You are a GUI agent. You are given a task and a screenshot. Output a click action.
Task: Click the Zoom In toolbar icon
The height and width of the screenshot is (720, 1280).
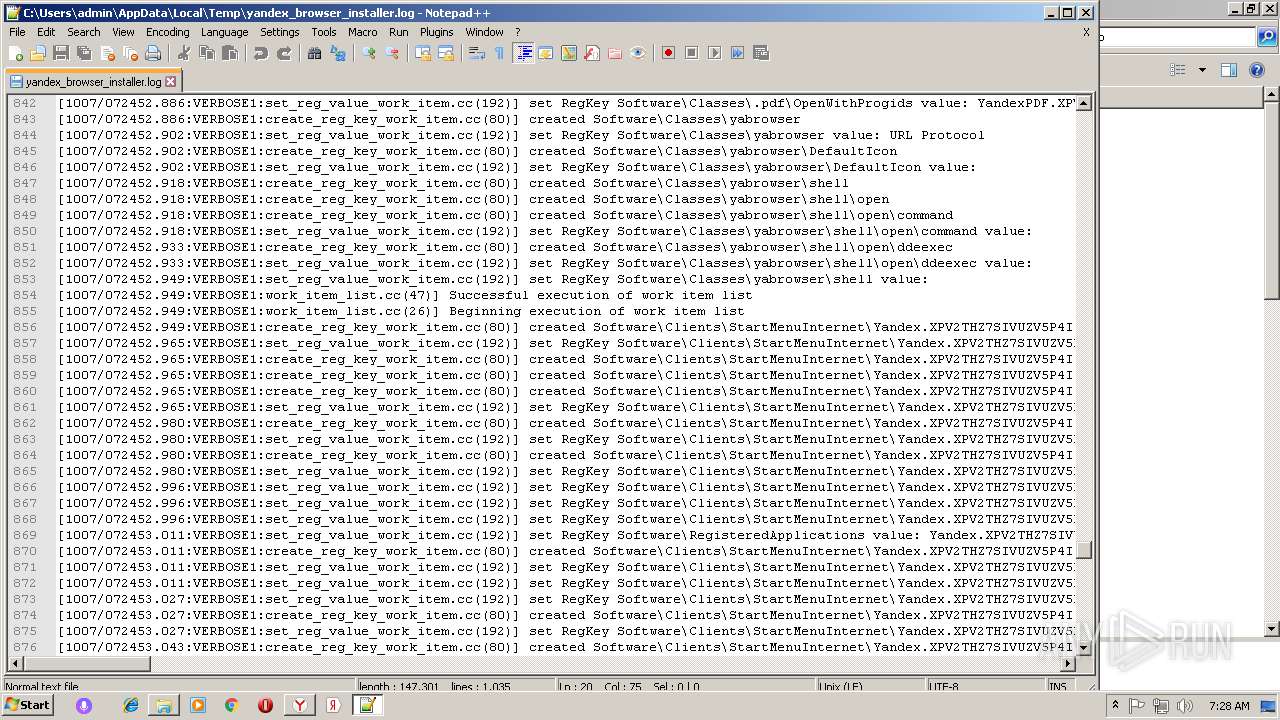[369, 53]
